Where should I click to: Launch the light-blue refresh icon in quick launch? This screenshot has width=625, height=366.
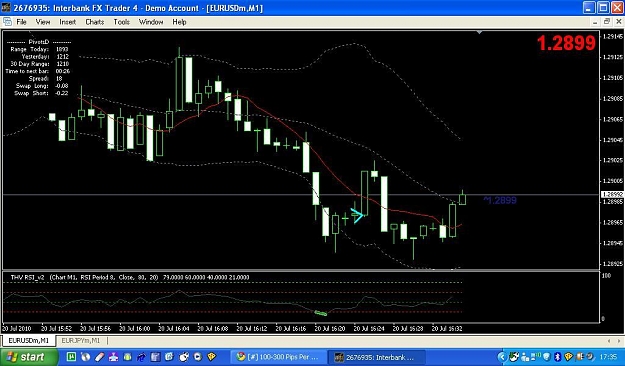(169, 356)
